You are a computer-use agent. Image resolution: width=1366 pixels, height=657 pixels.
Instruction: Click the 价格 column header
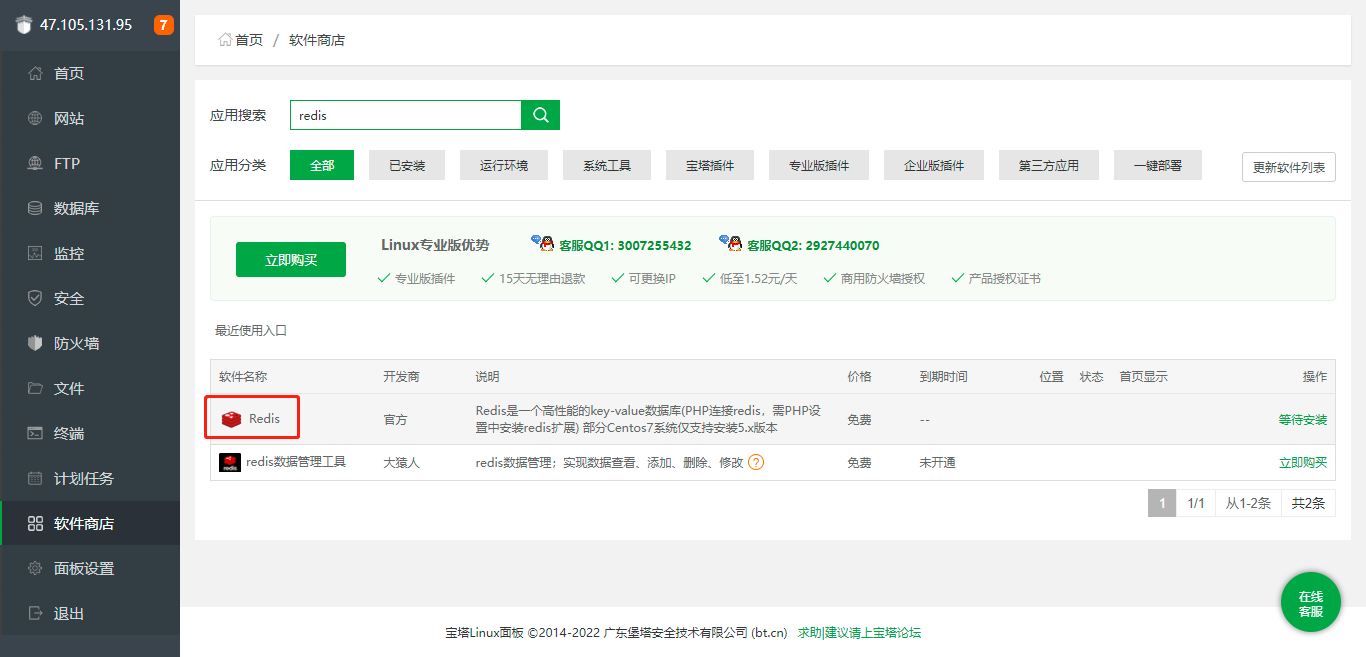(x=859, y=377)
